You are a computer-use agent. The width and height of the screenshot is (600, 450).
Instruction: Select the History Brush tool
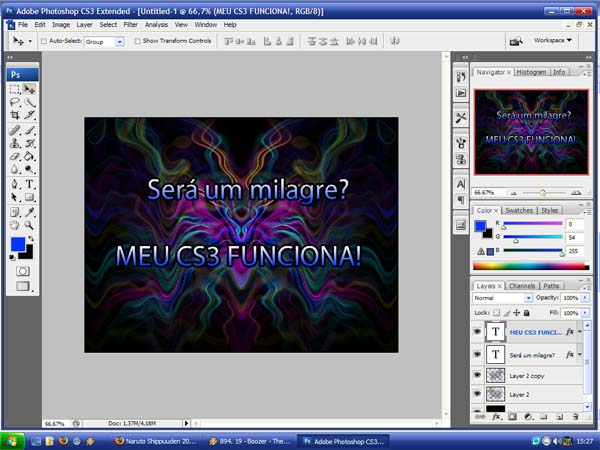(29, 143)
